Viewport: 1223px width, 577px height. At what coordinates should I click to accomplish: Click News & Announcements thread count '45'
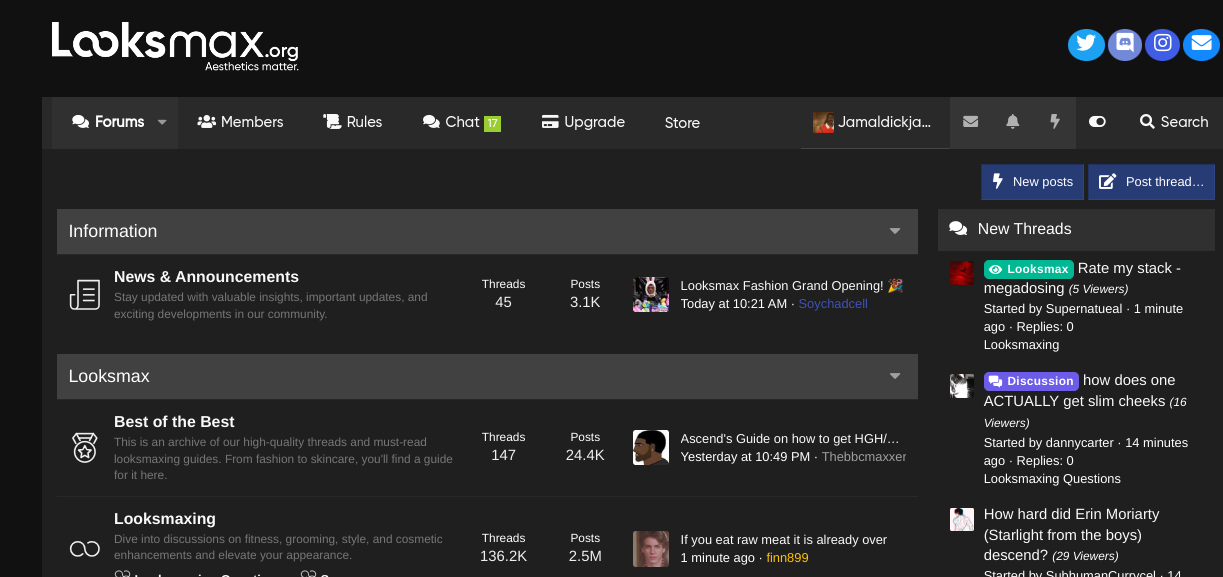pyautogui.click(x=503, y=302)
